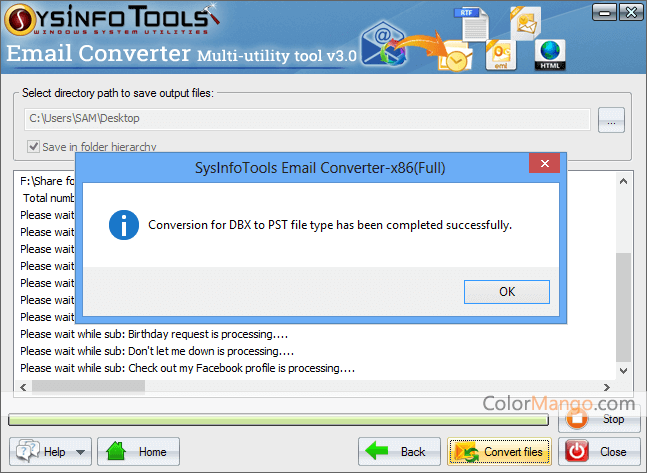Viewport: 647px width, 473px height.
Task: Click the blue email envelope @ icon
Action: click(383, 45)
